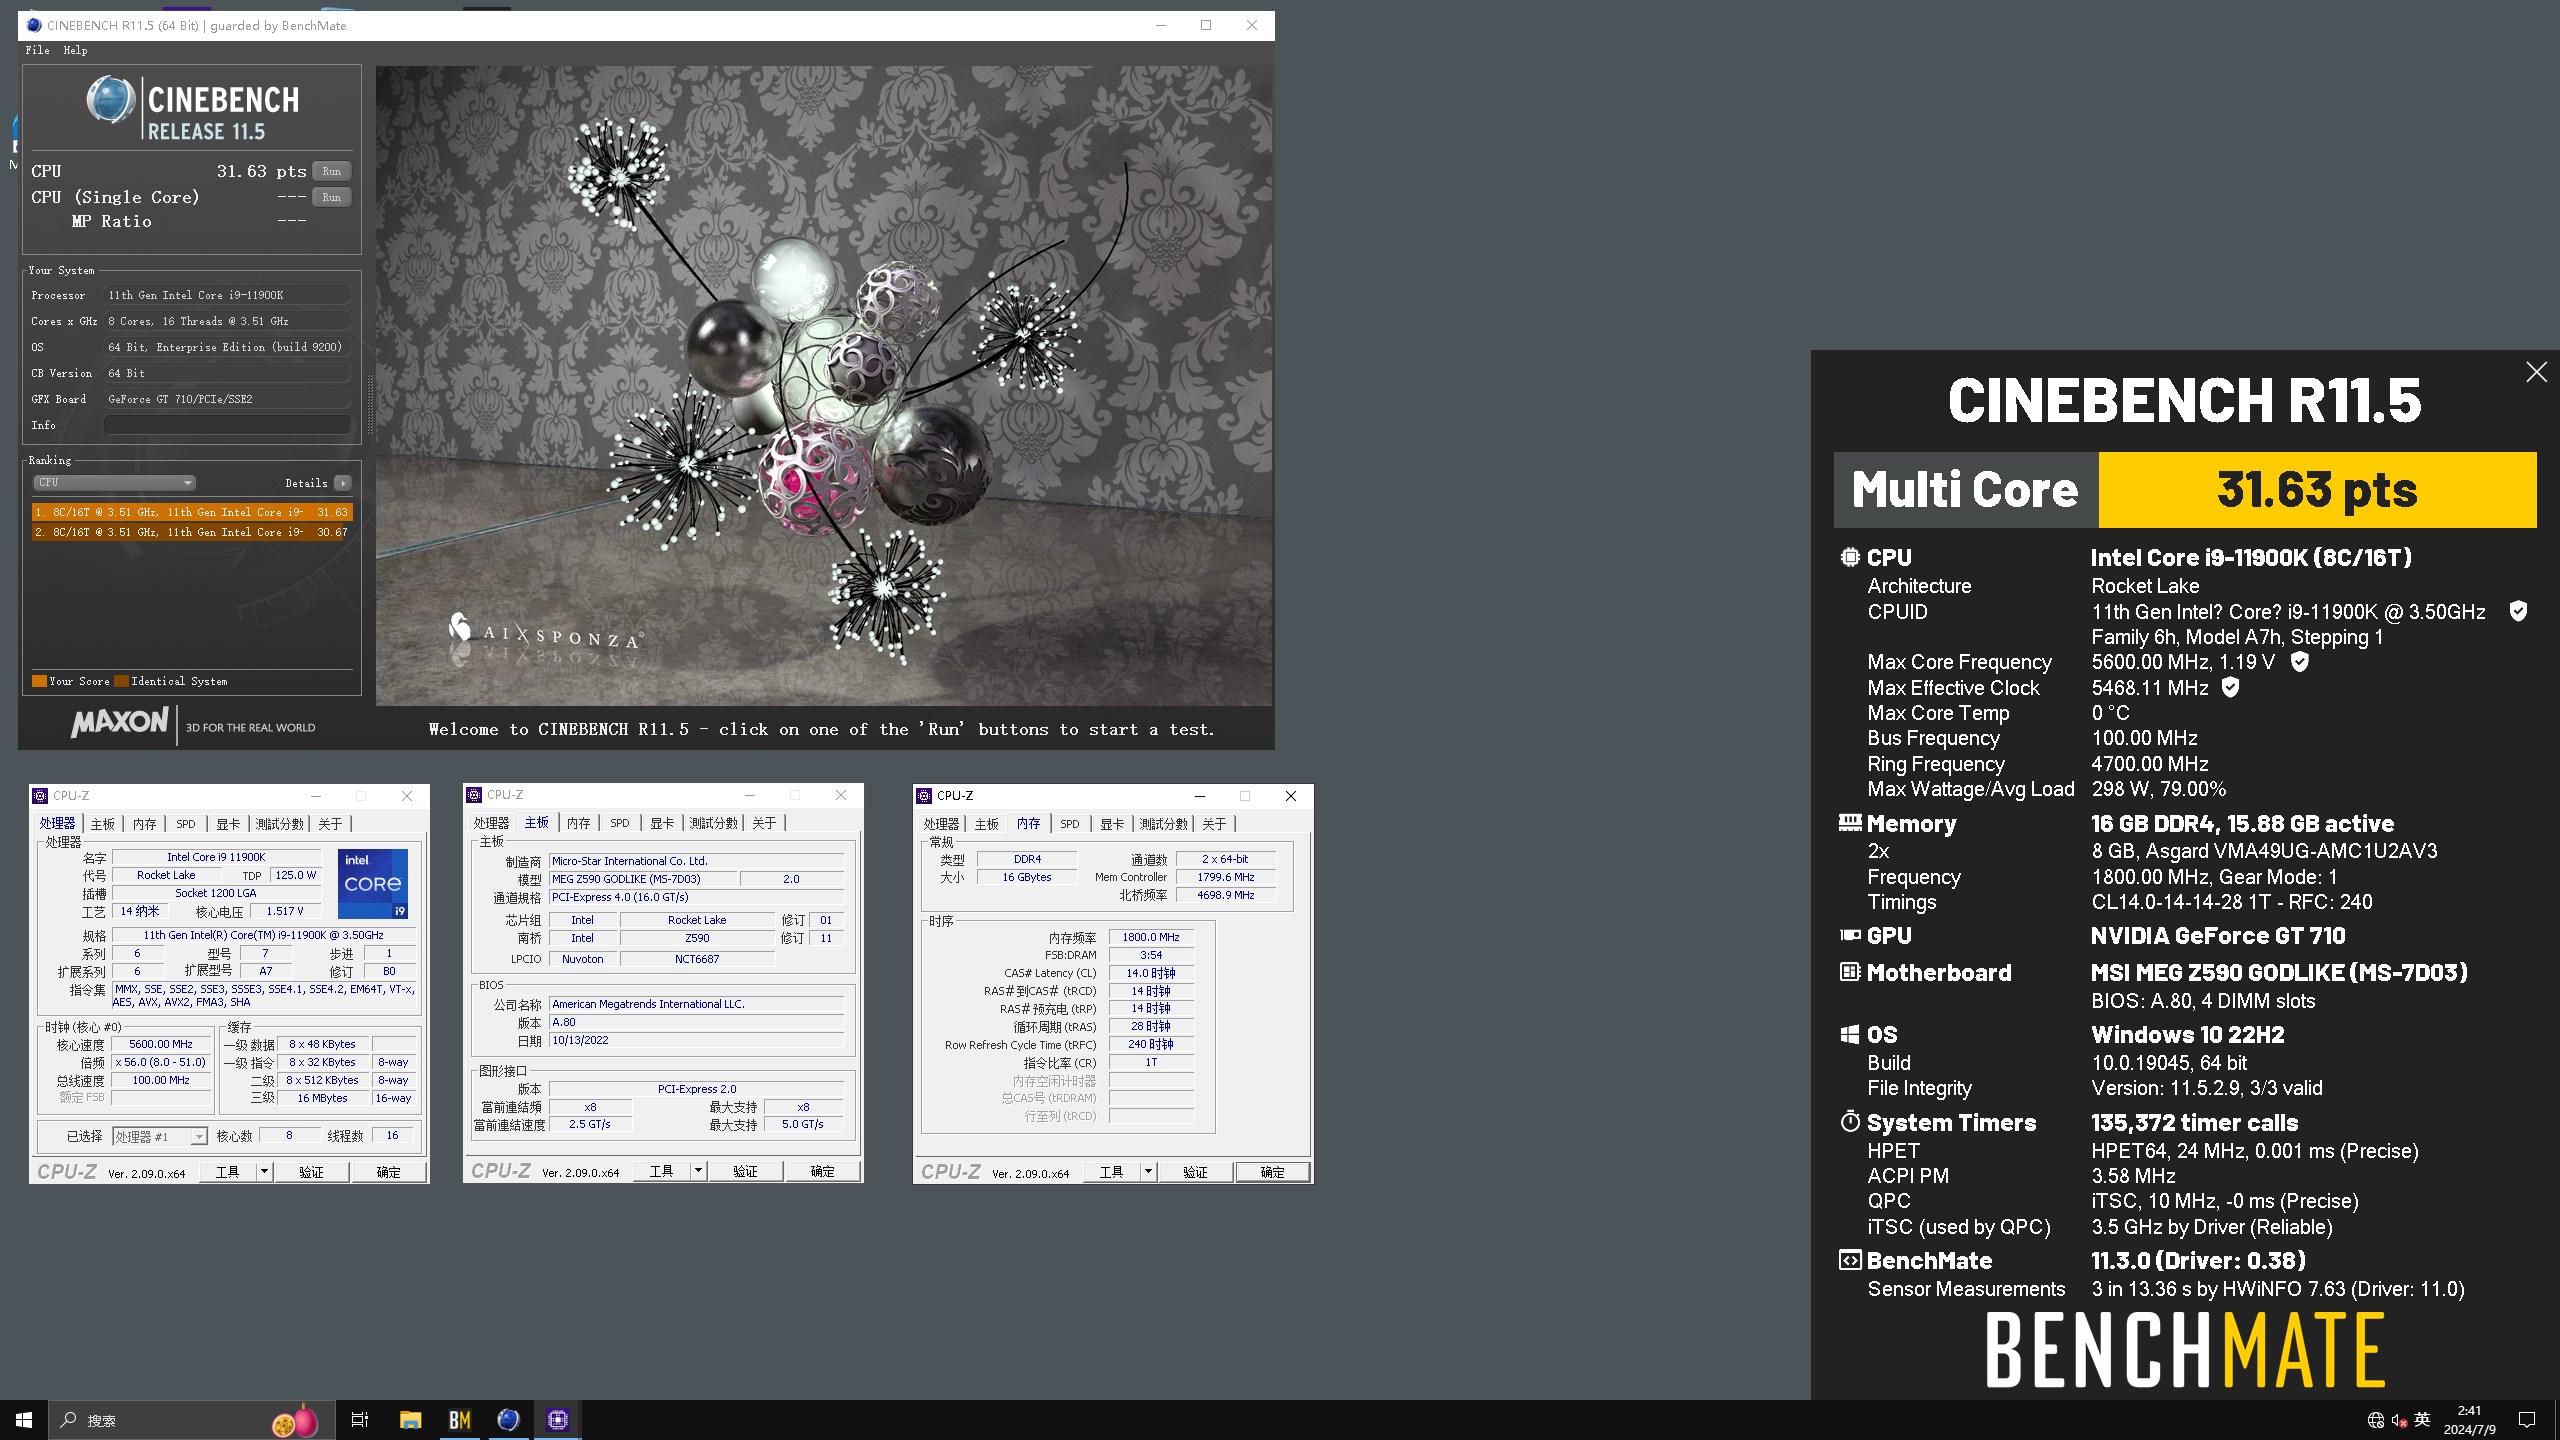Run the CPU Single Core test
2560x1440 pixels.
(x=331, y=197)
